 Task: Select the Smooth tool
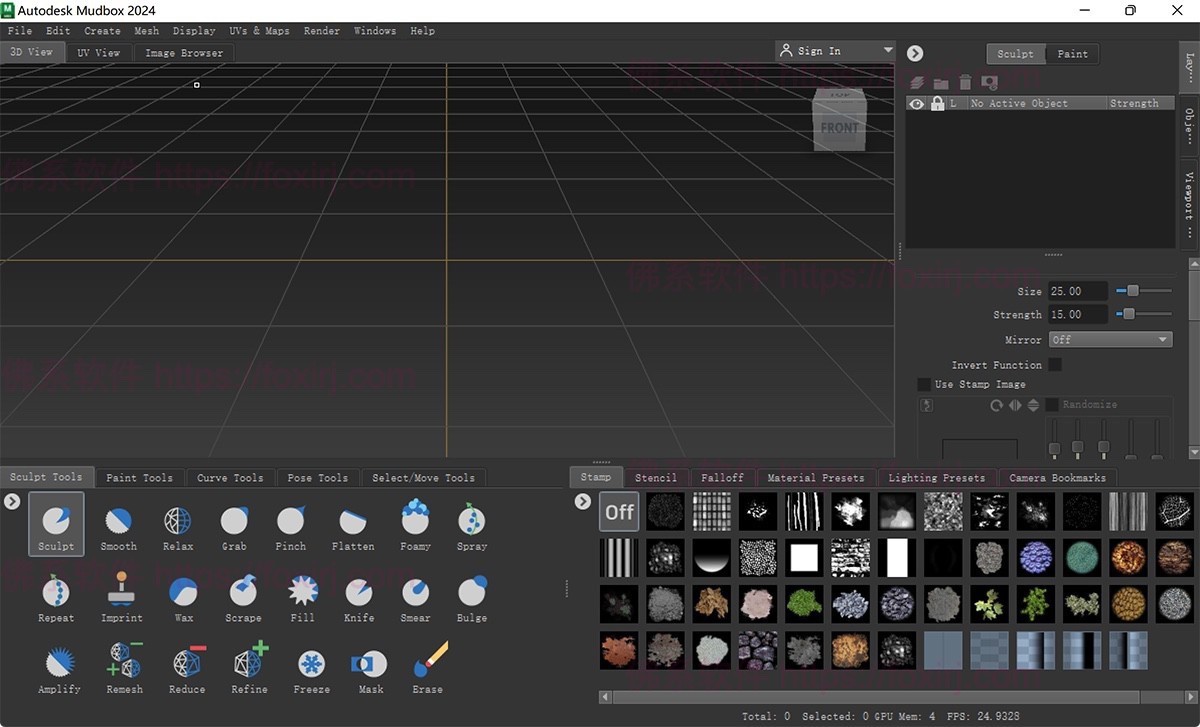(118, 523)
